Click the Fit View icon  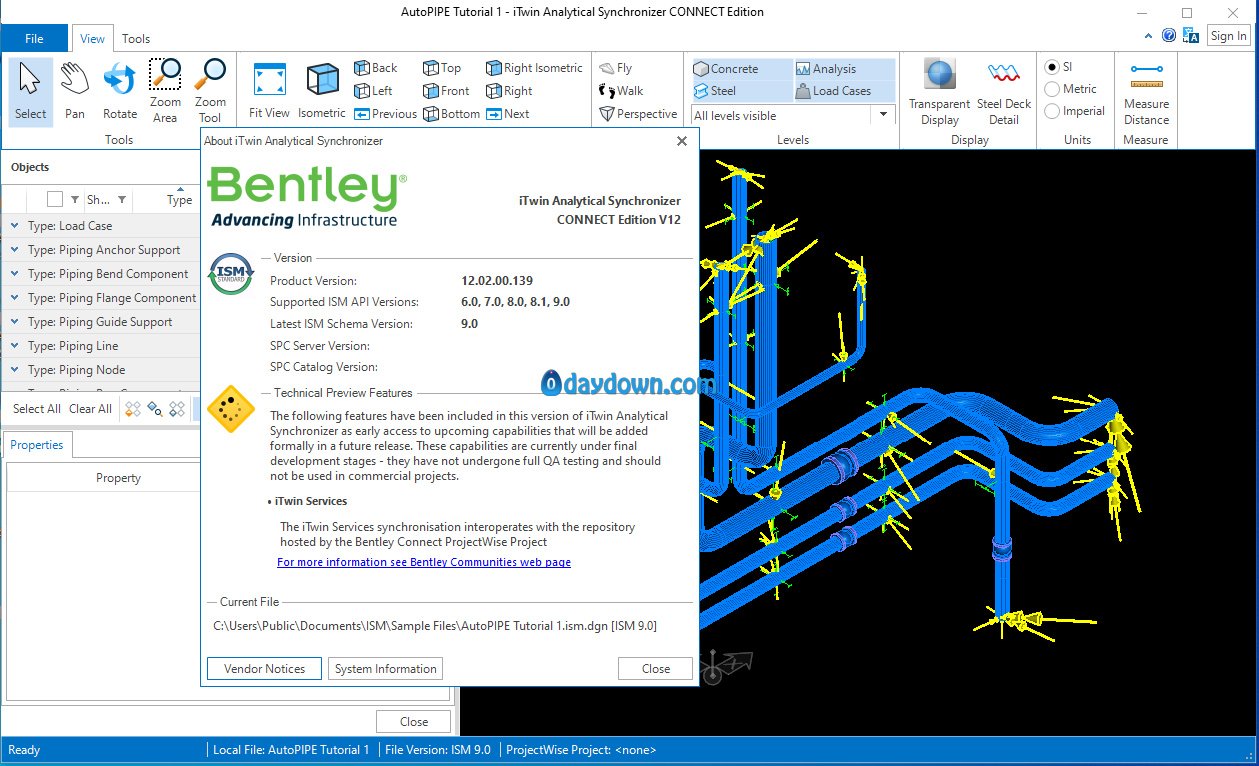click(x=269, y=90)
